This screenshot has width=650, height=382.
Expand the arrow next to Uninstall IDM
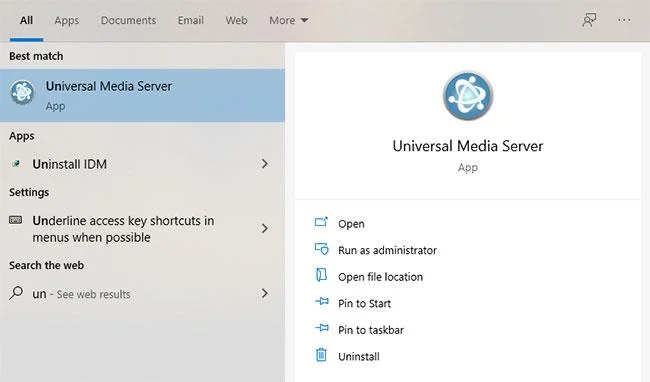point(264,164)
